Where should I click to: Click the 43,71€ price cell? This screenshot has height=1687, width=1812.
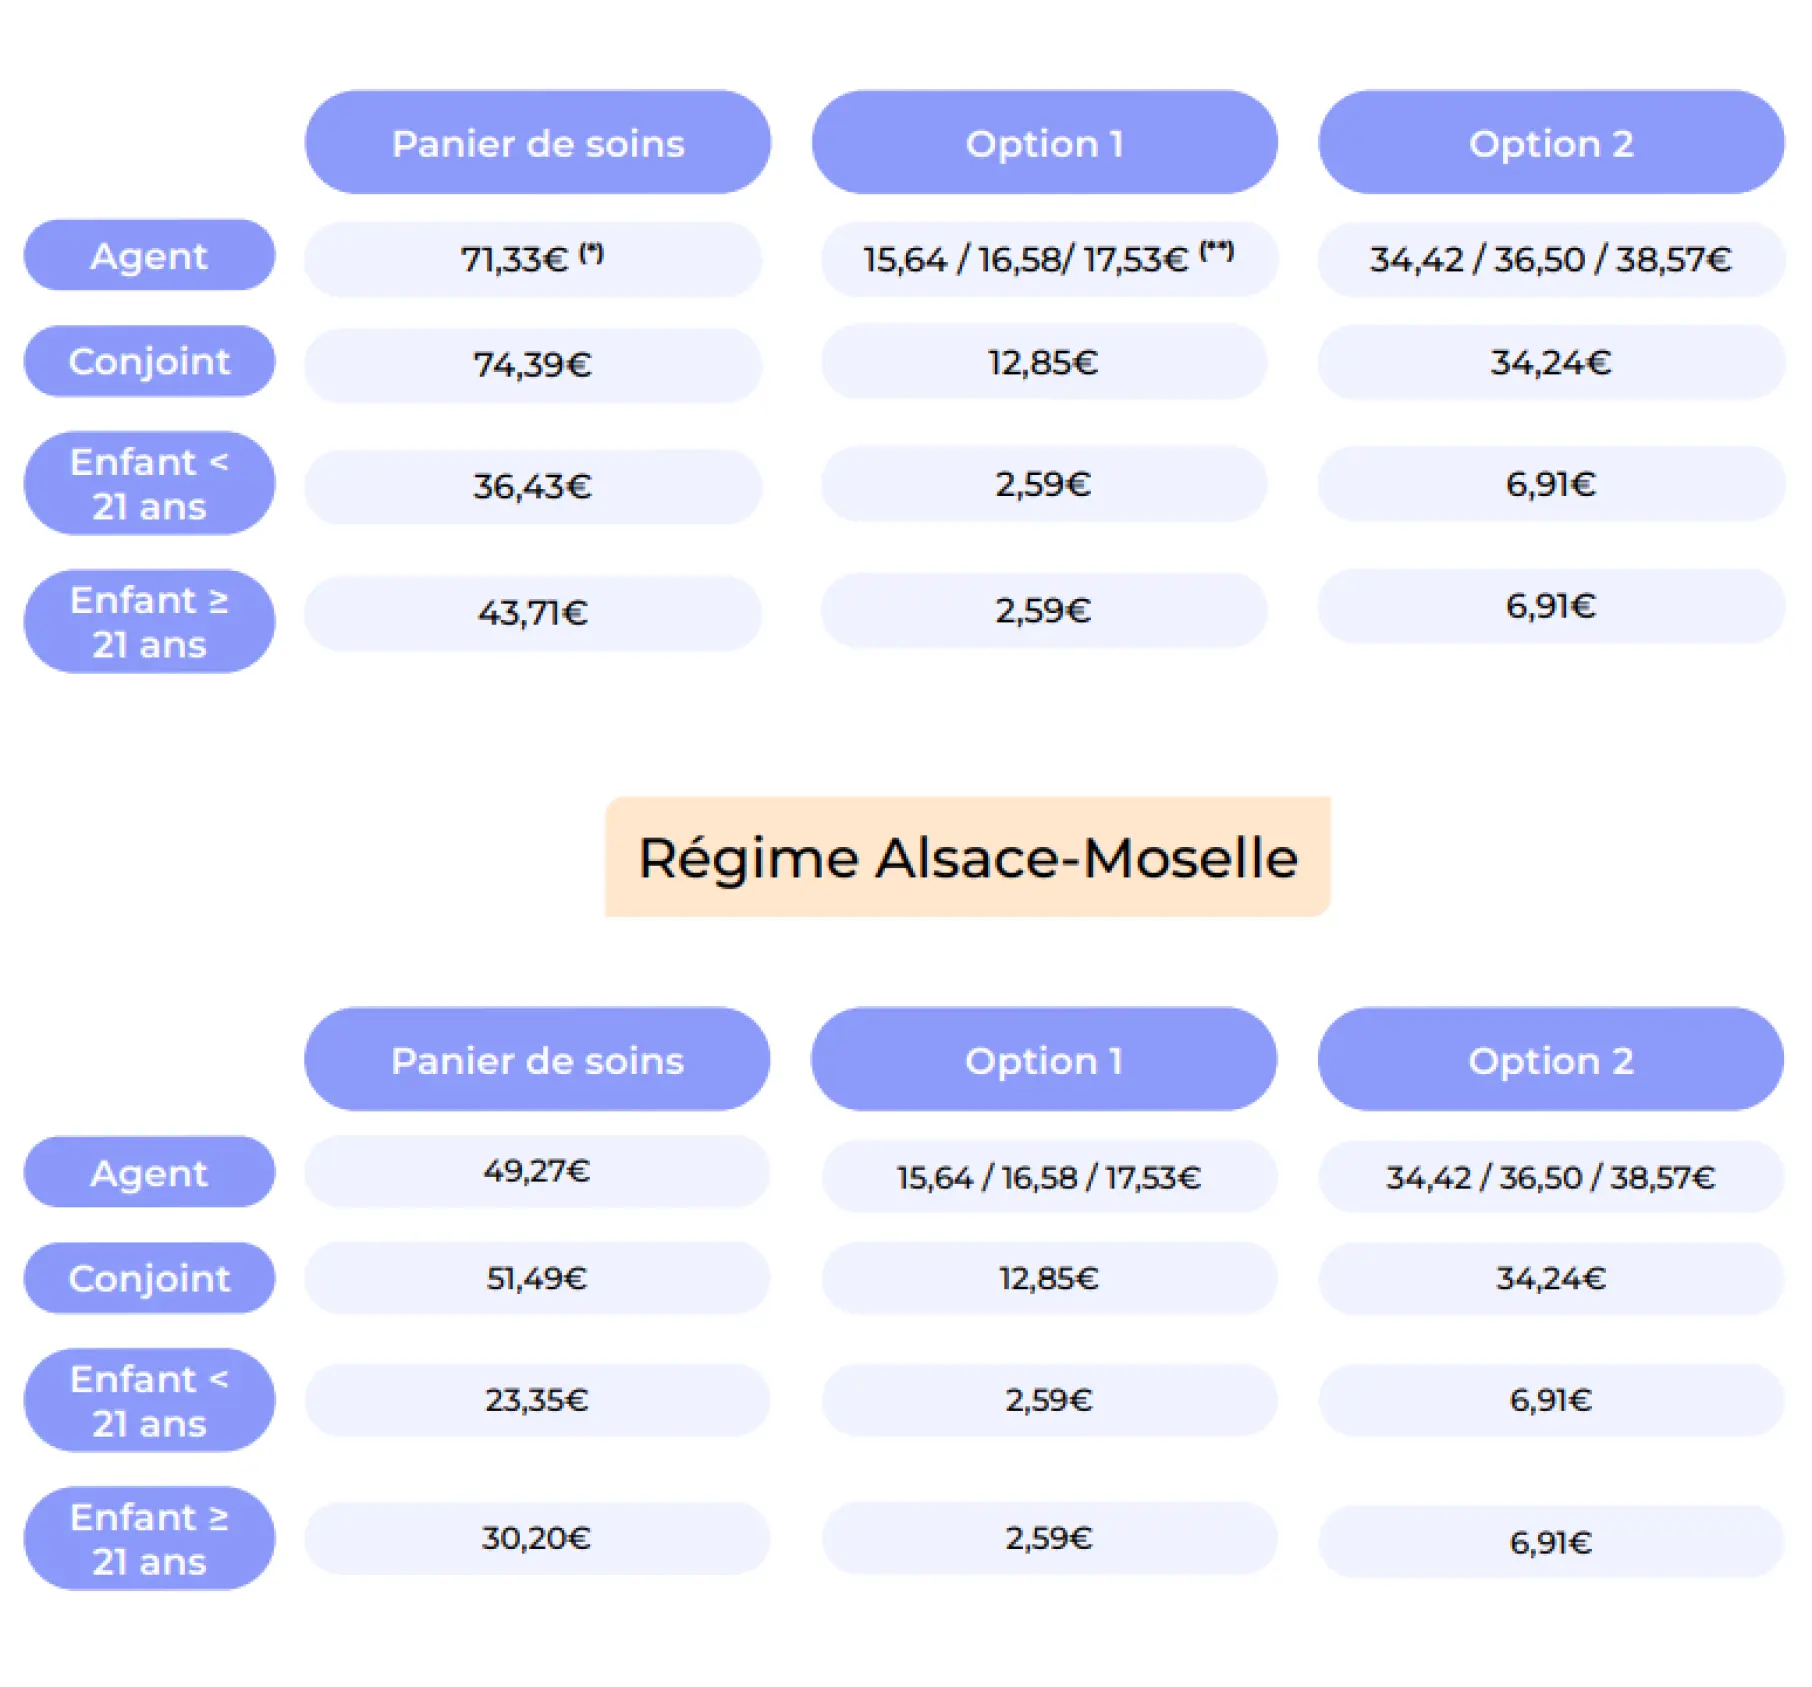[533, 613]
